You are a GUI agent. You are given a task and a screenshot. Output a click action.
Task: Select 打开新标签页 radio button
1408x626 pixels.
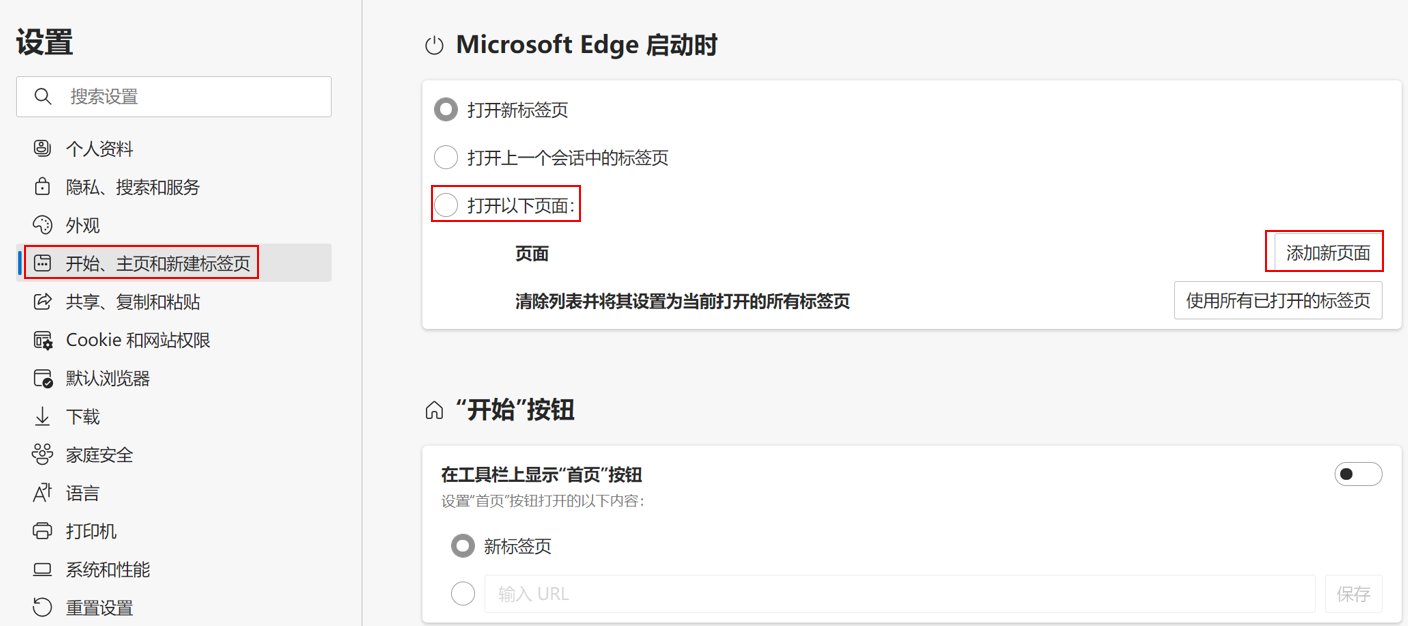coord(446,110)
